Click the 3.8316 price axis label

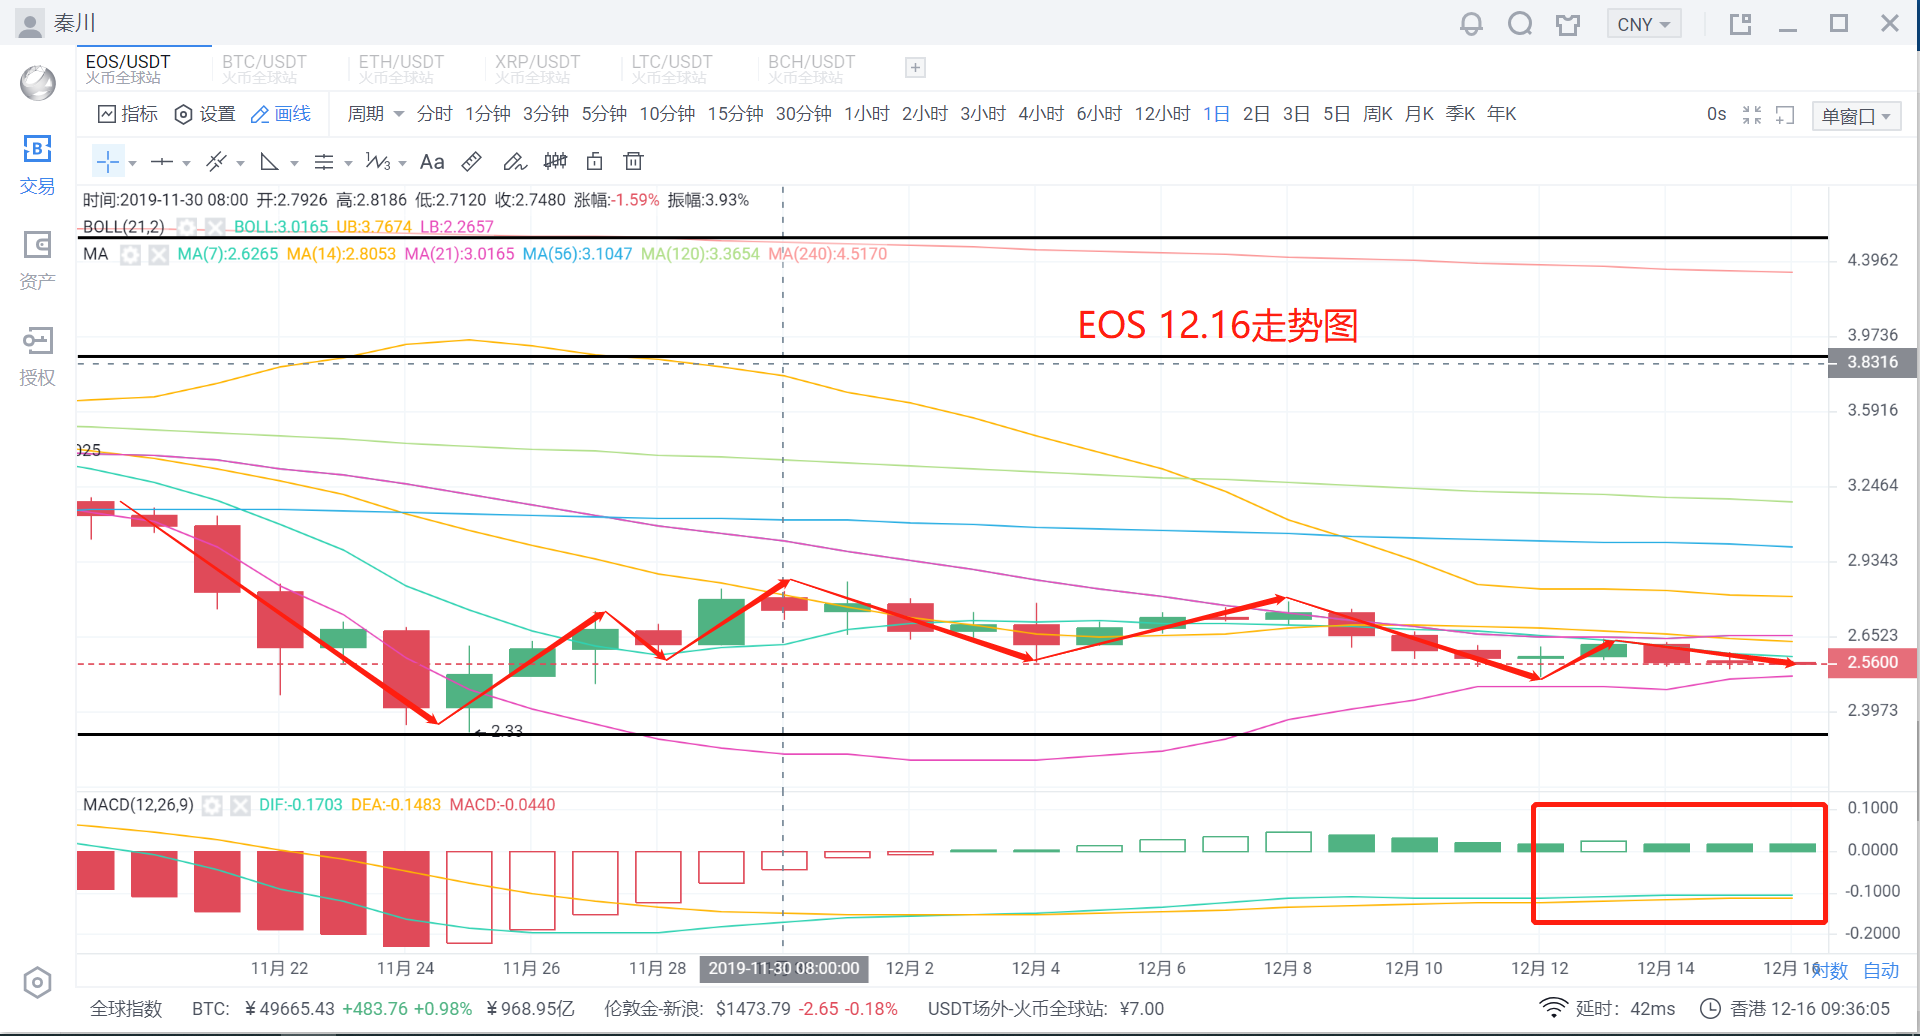(x=1872, y=362)
